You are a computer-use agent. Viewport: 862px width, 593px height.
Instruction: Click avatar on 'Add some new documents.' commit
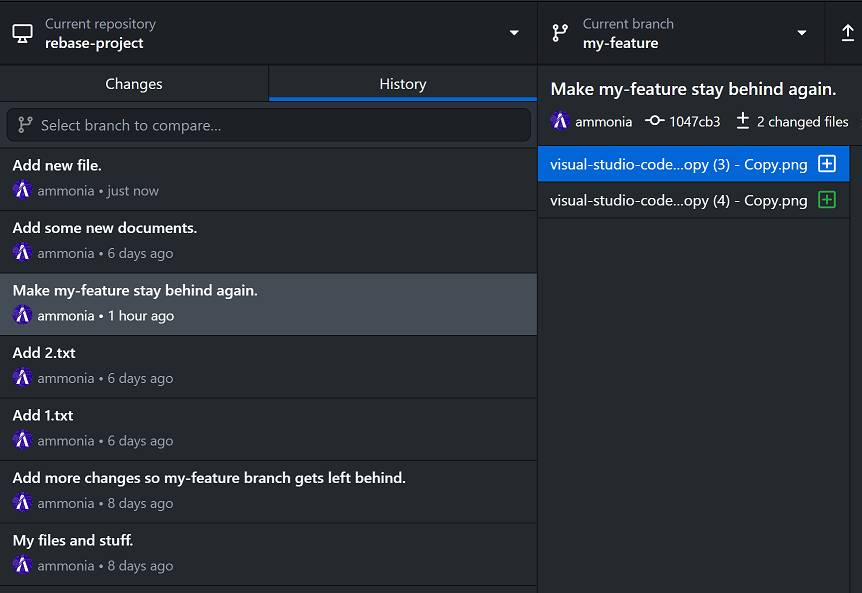[23, 253]
